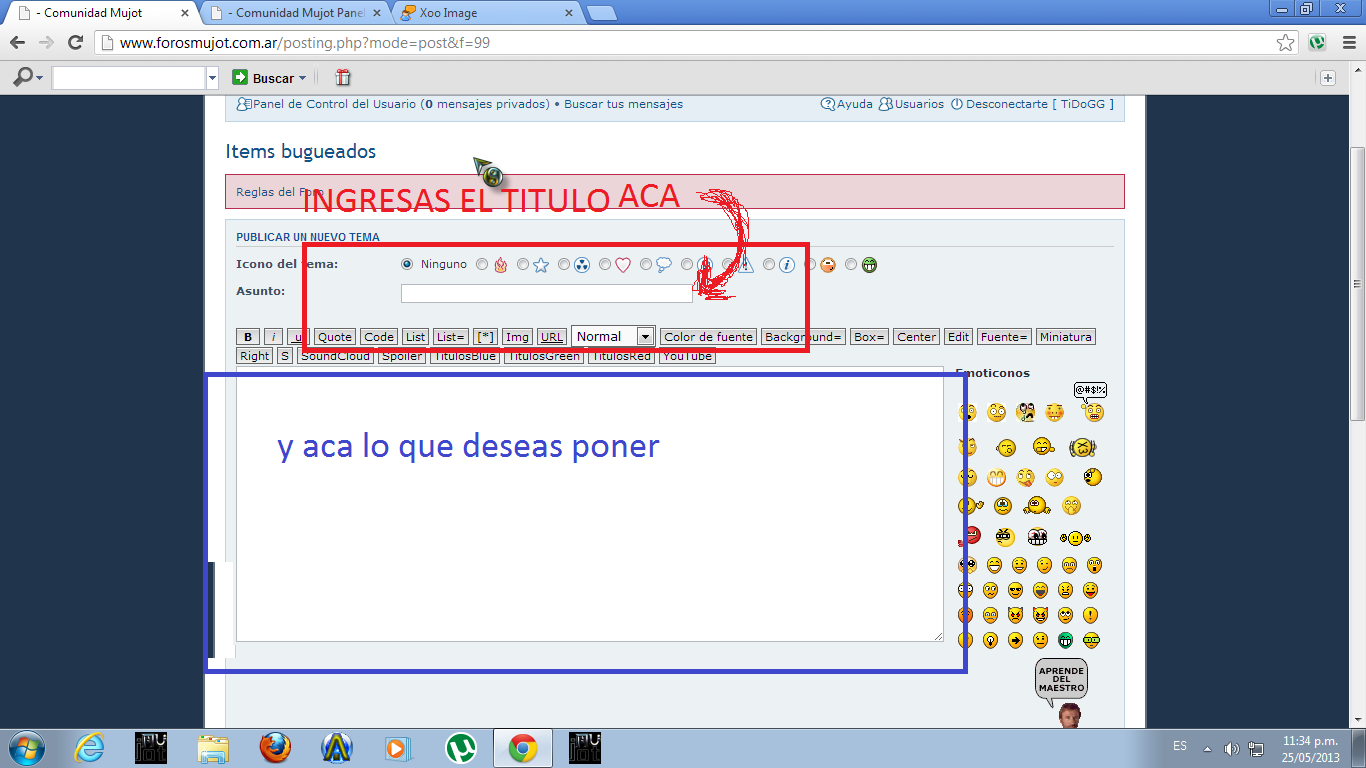Click the uTorrent extension icon in toolbar

click(1317, 43)
